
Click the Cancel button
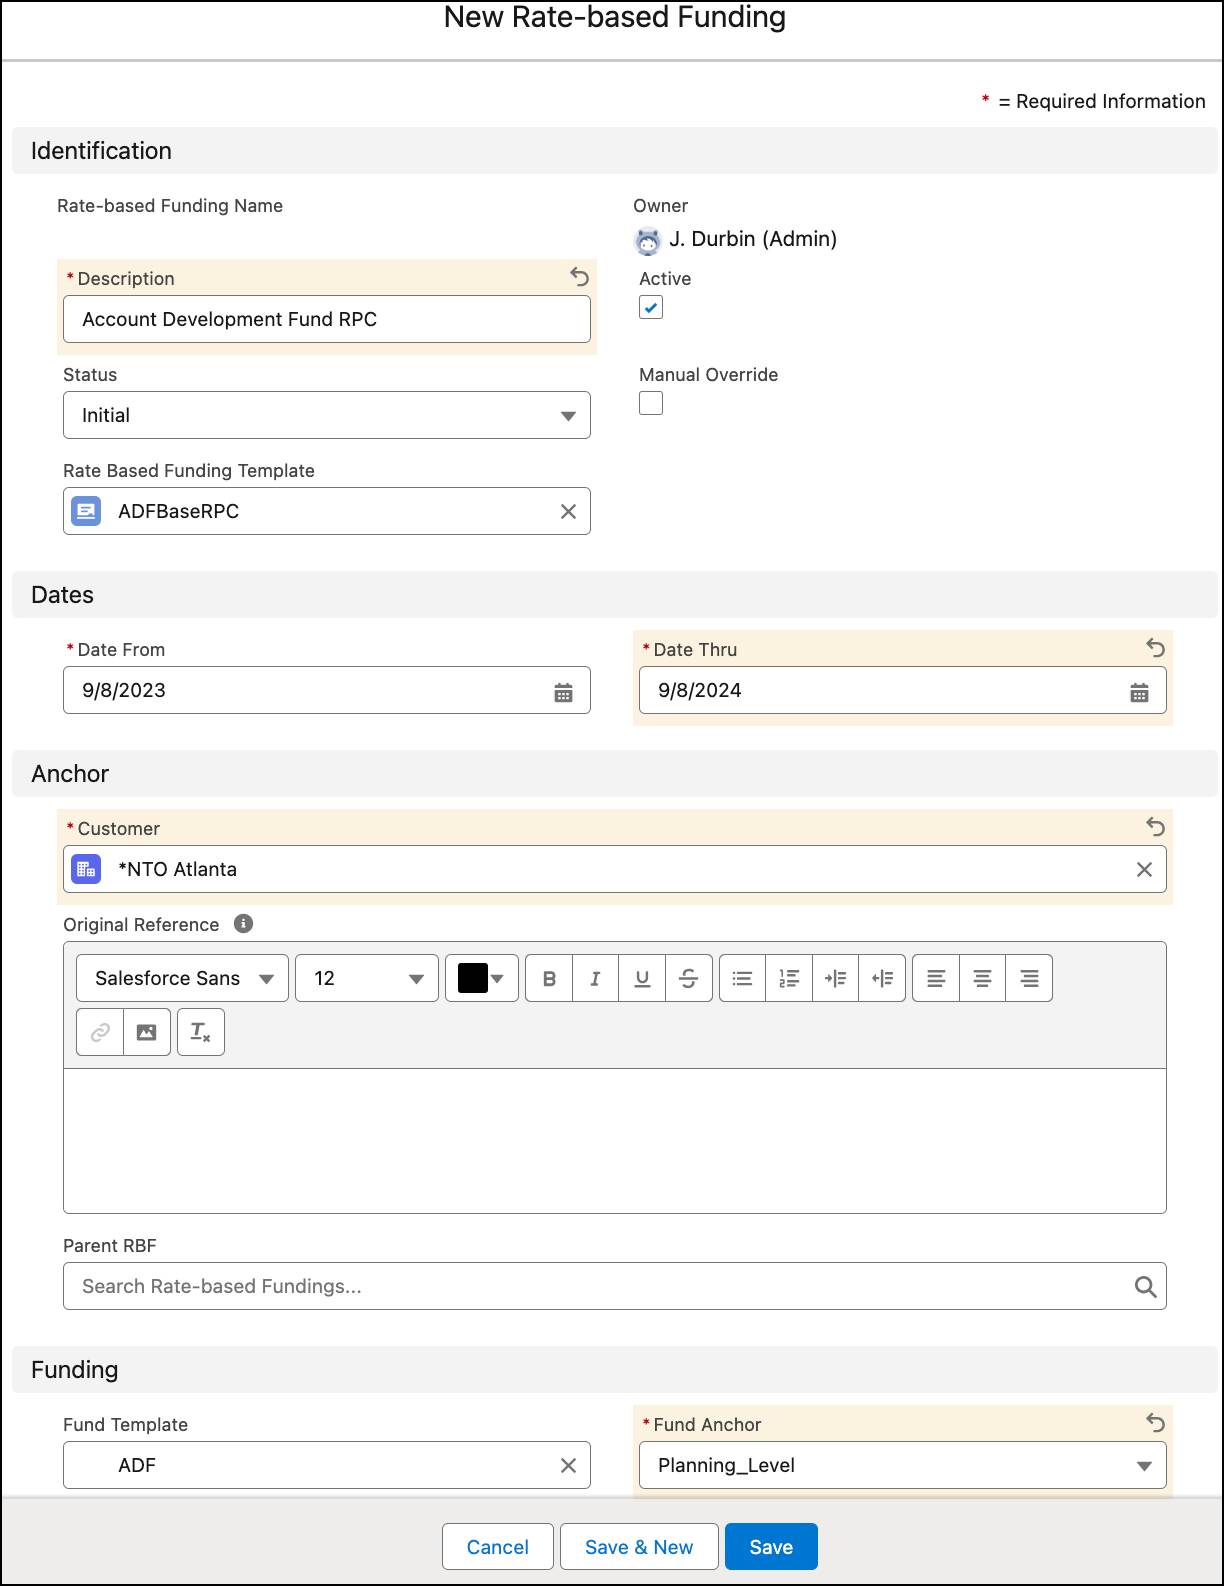tap(497, 1547)
